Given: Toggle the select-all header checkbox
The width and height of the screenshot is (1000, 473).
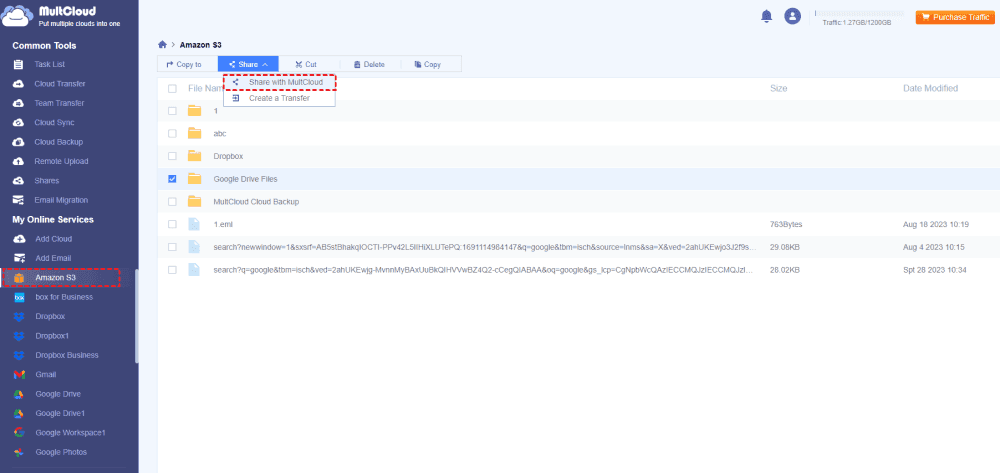Looking at the screenshot, I should click(x=172, y=89).
